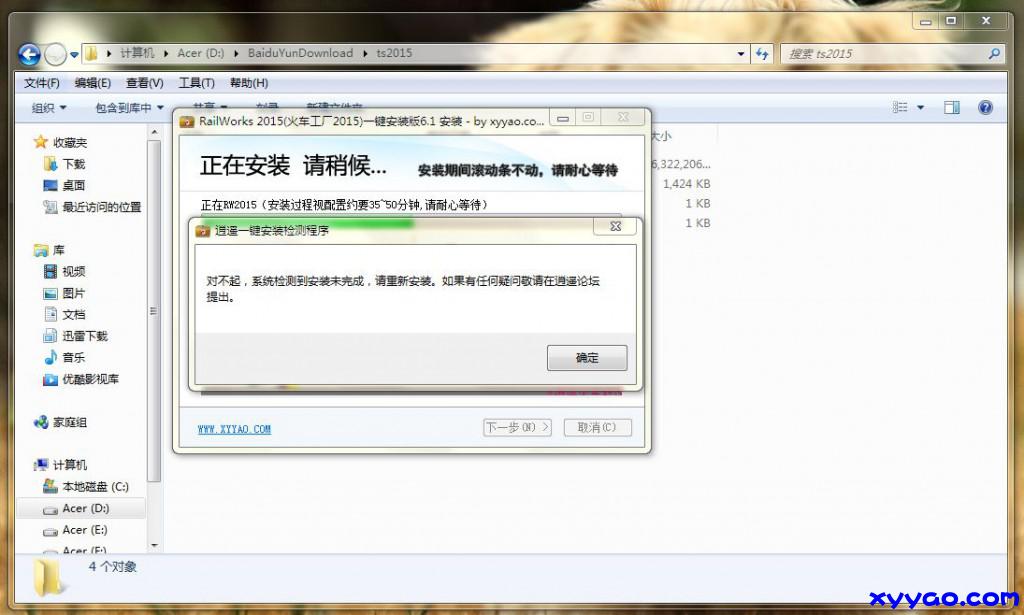Close the 逍遥一键安装检测程序 dialog

615,228
